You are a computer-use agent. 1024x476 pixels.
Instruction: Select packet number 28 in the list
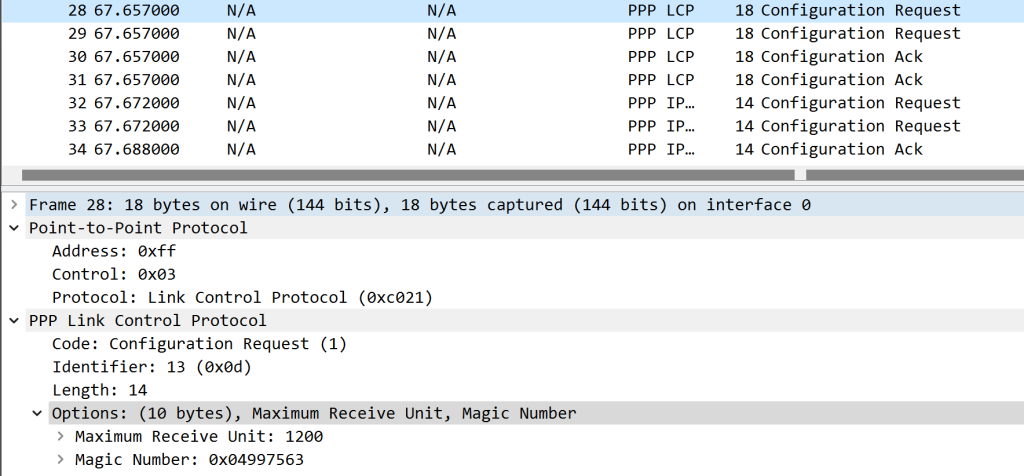click(500, 10)
